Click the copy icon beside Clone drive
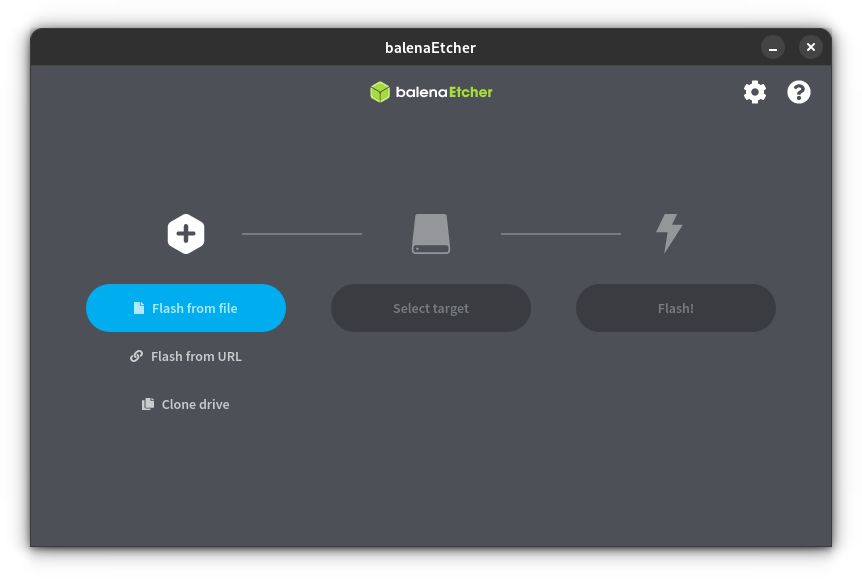Image resolution: width=862 pixels, height=579 pixels. click(148, 405)
